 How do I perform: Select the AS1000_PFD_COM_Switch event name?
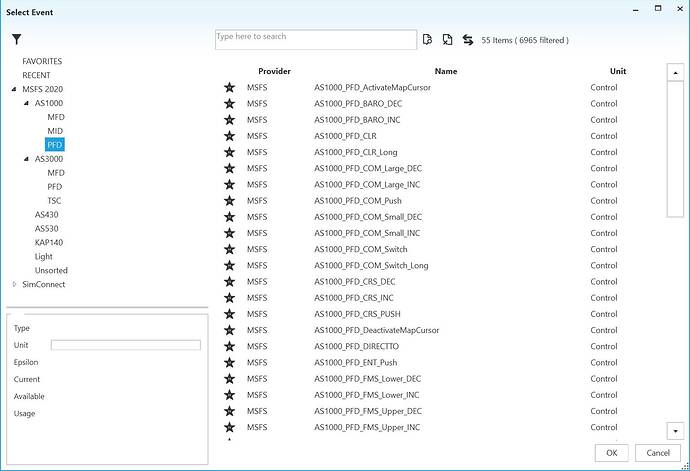coord(361,250)
